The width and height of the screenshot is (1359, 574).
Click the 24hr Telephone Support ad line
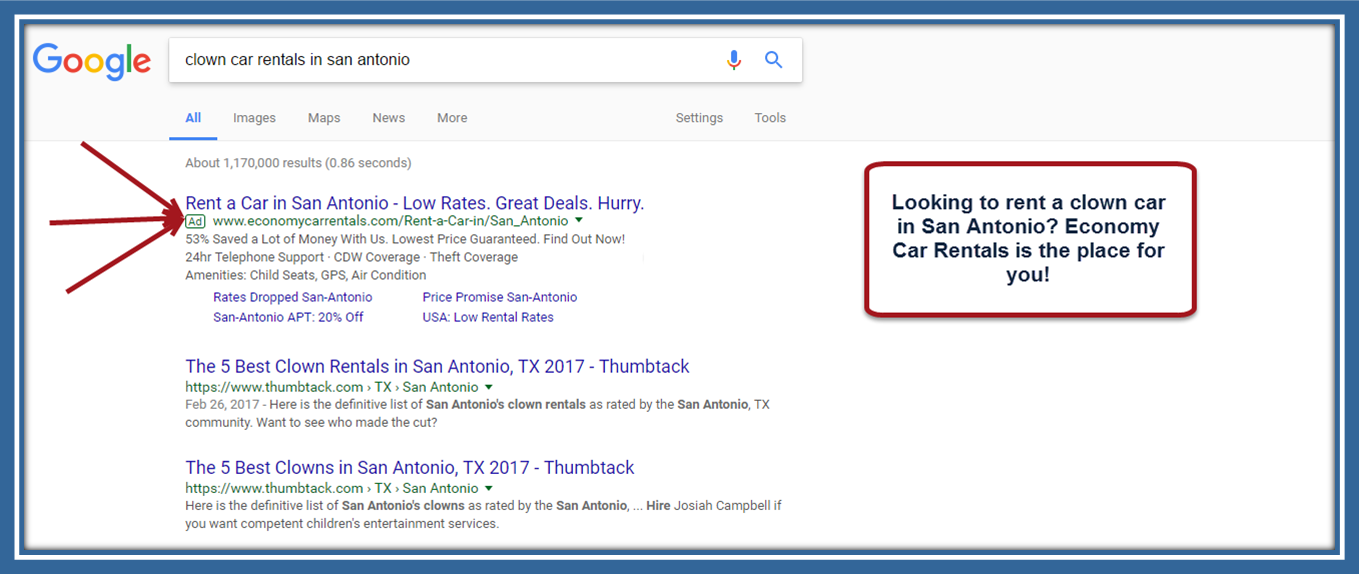pyautogui.click(x=351, y=257)
